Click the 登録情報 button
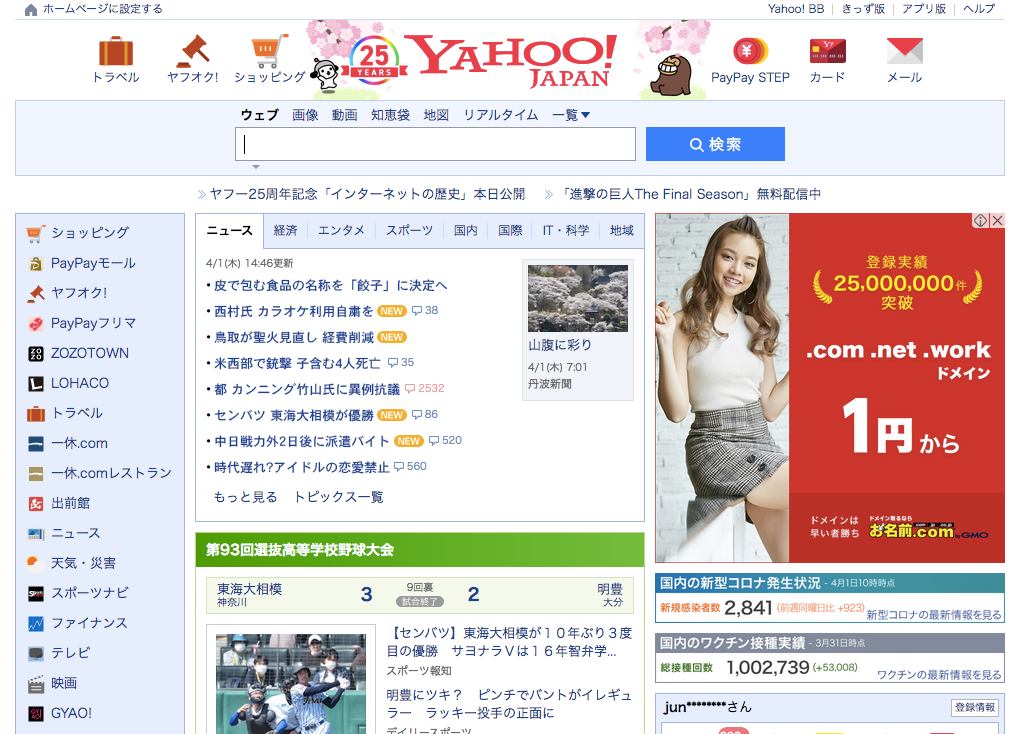This screenshot has width=1022, height=734. click(974, 707)
